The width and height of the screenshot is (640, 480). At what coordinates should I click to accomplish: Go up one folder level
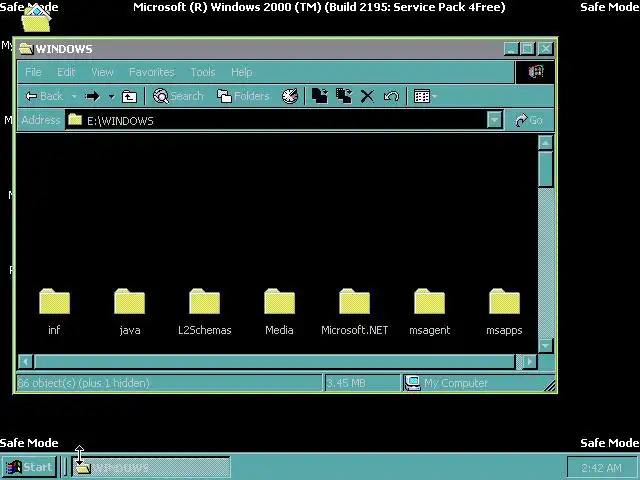pos(129,96)
